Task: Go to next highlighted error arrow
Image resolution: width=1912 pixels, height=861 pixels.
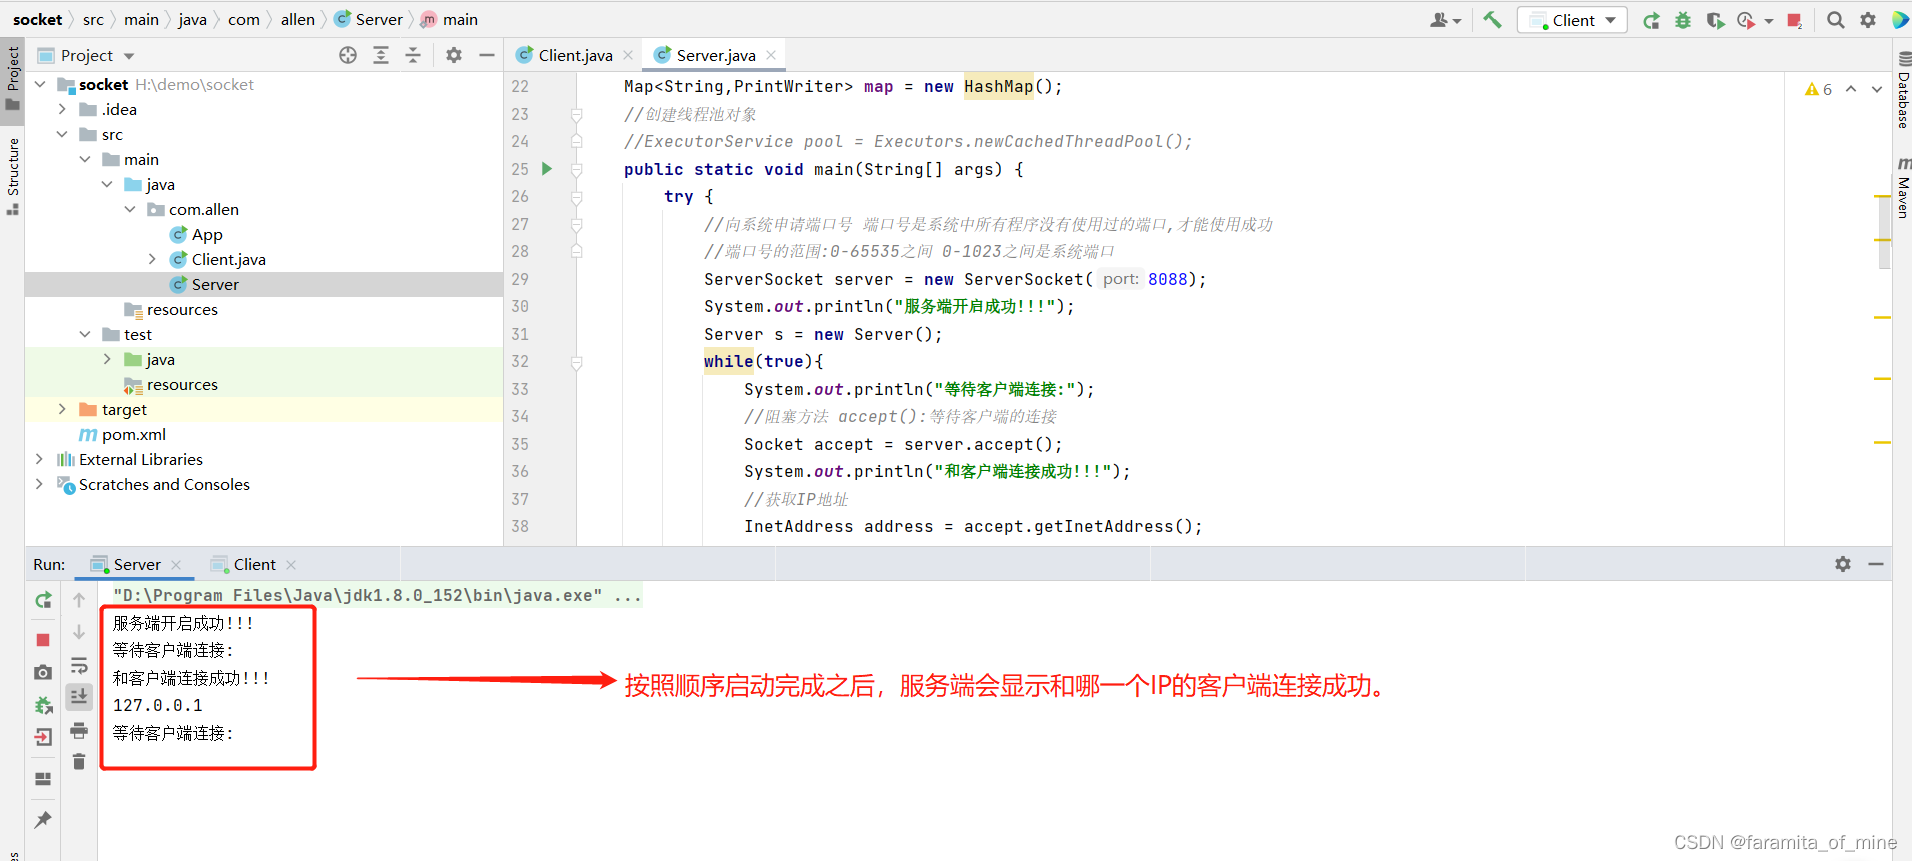Action: point(1877,89)
